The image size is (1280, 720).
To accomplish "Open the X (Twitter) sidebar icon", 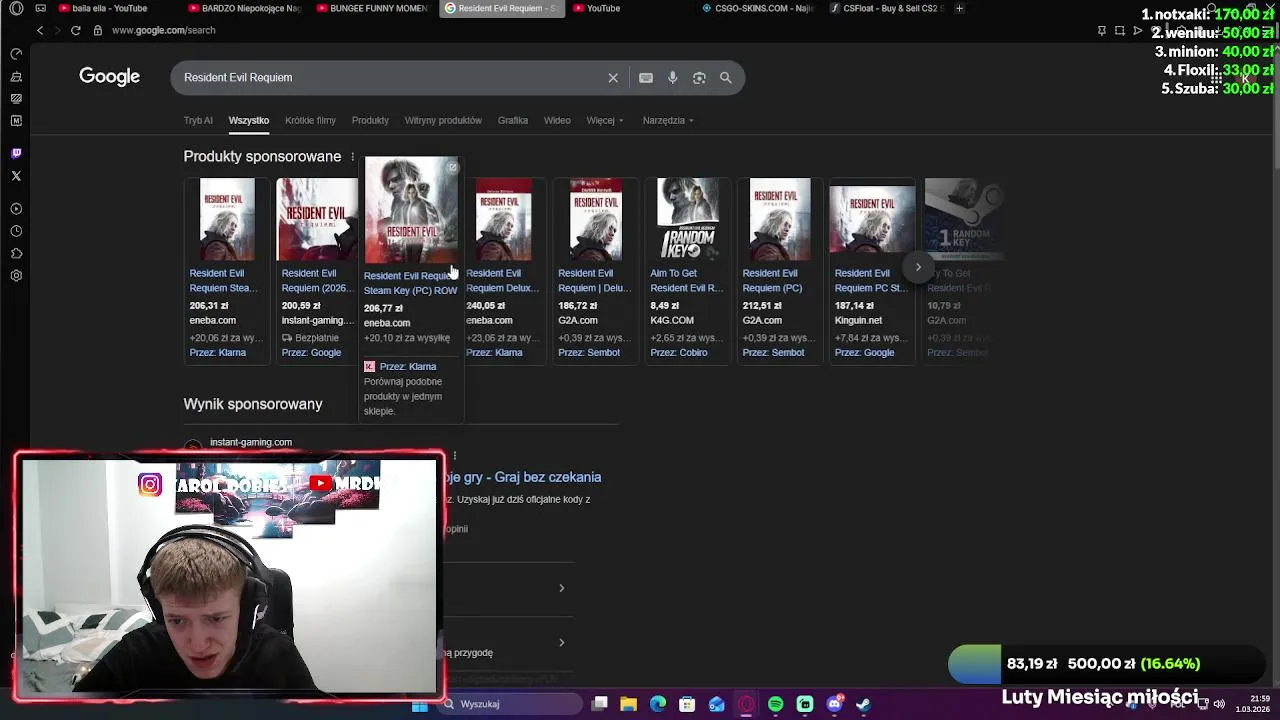I will coord(16,176).
